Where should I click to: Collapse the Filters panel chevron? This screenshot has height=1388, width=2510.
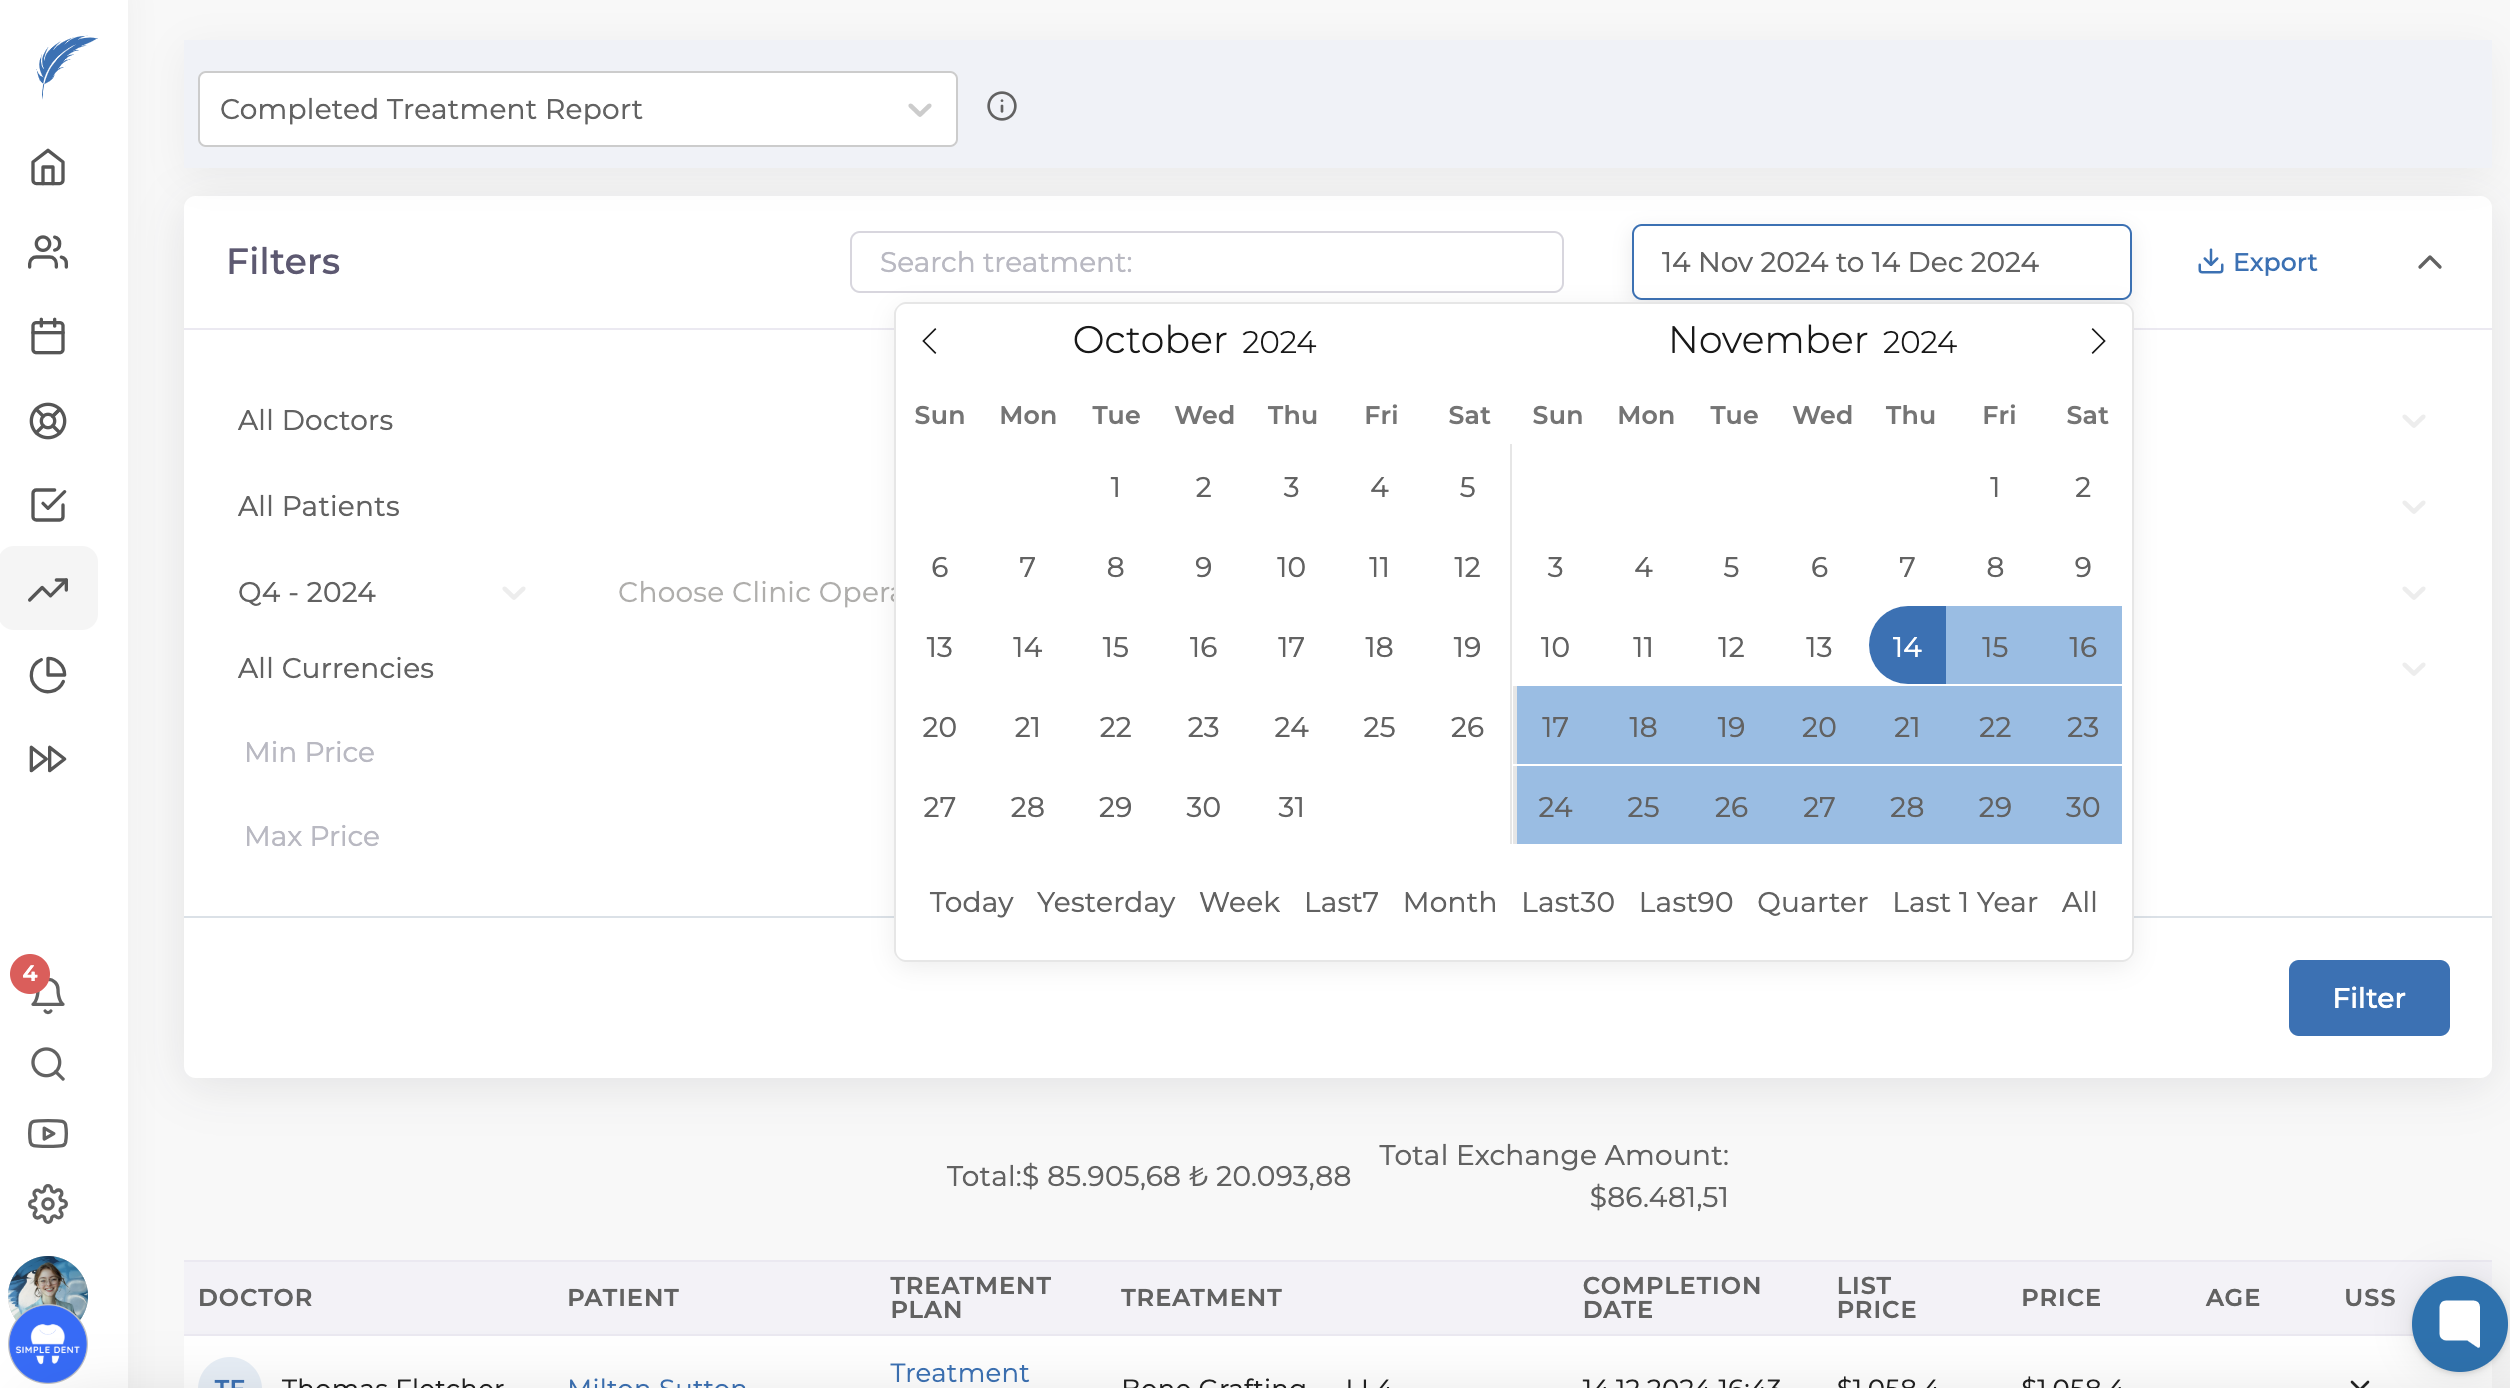coord(2429,262)
